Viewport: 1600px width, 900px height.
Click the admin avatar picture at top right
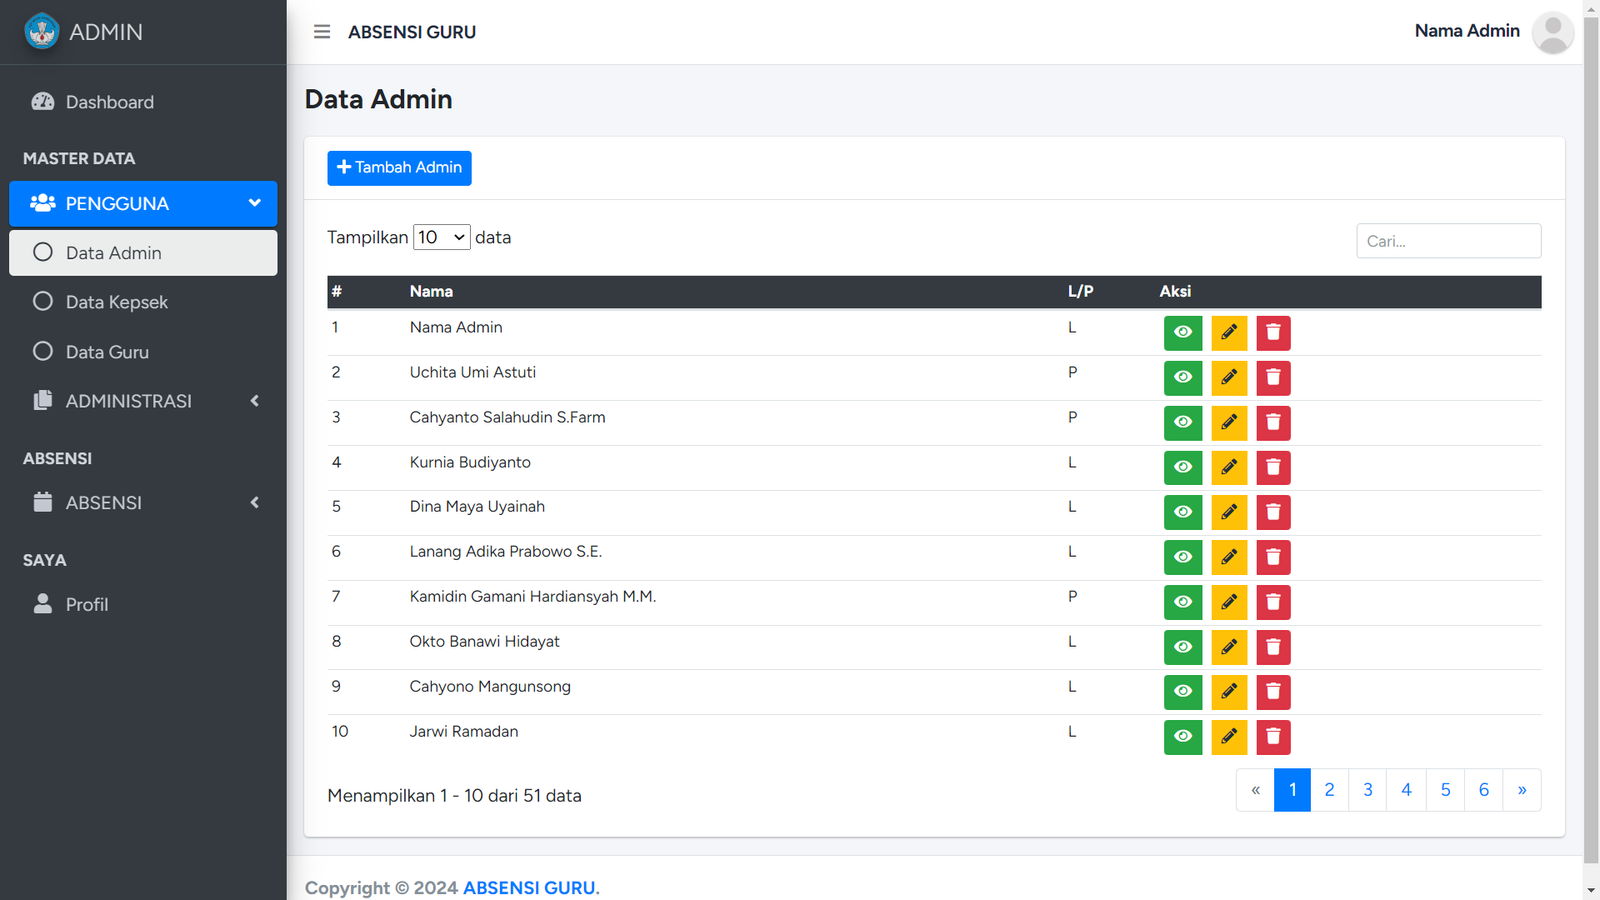(1552, 32)
